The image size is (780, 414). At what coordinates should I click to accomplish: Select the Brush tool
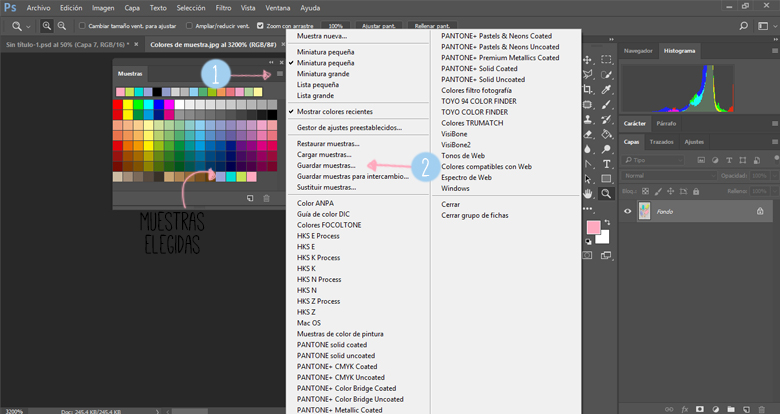click(606, 104)
